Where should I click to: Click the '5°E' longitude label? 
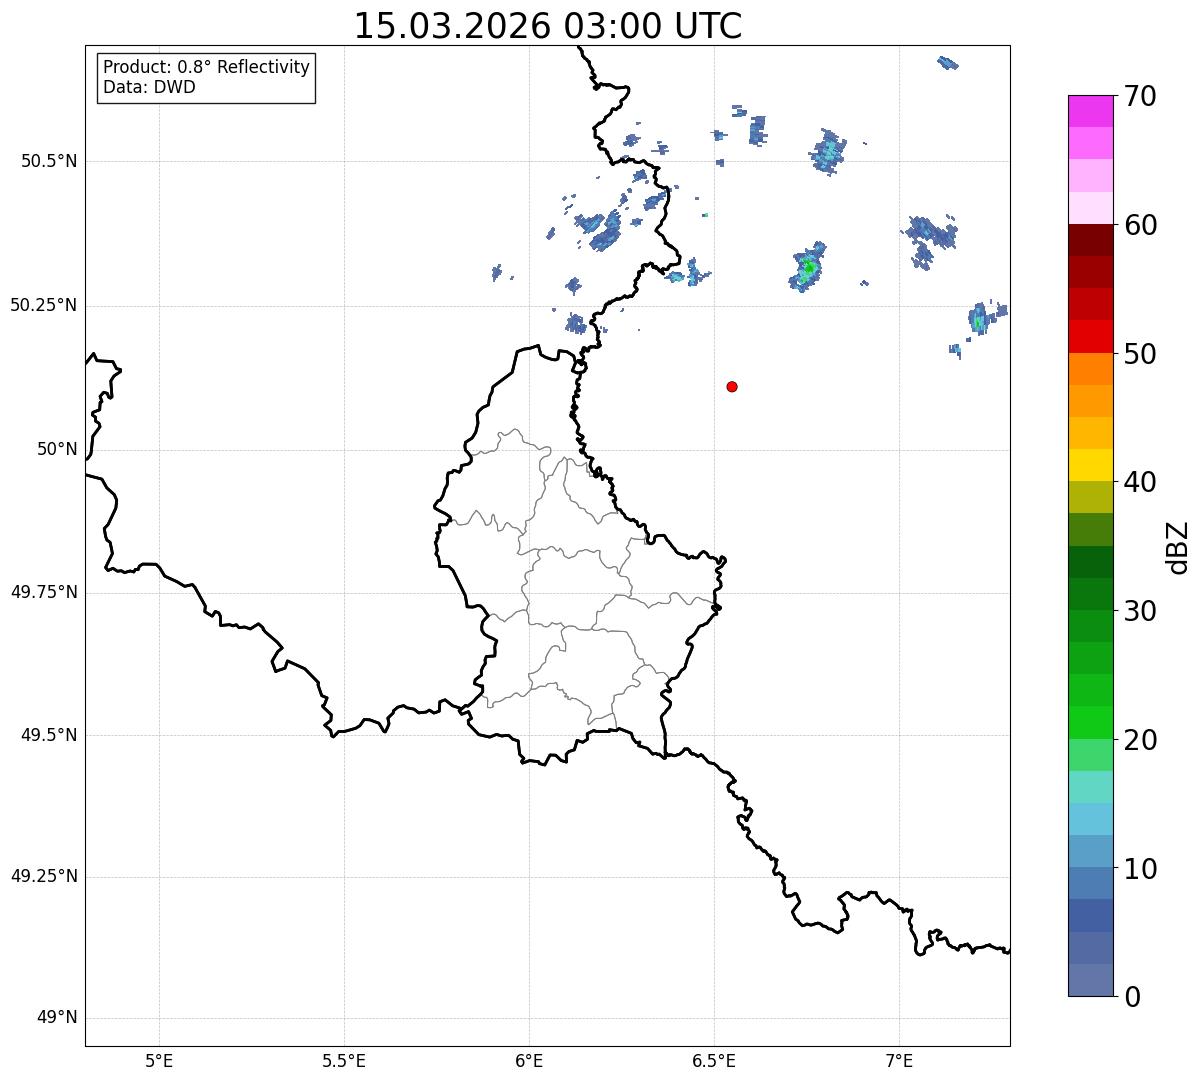[x=159, y=1061]
